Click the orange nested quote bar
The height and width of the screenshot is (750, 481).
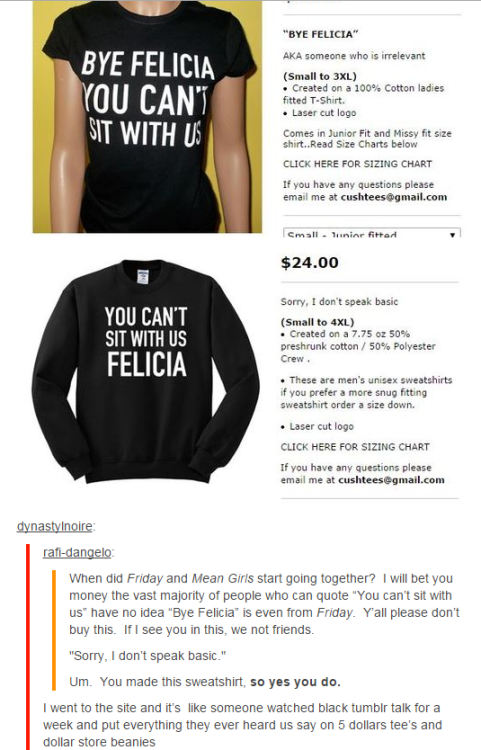pos(54,630)
